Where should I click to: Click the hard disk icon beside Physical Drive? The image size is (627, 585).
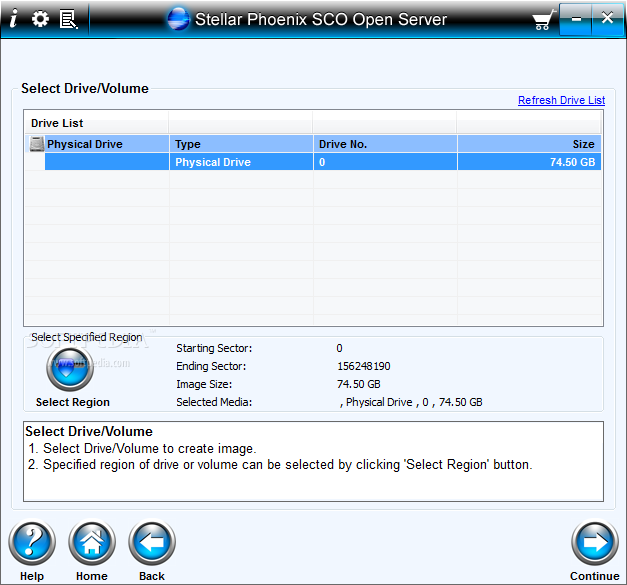[x=37, y=144]
